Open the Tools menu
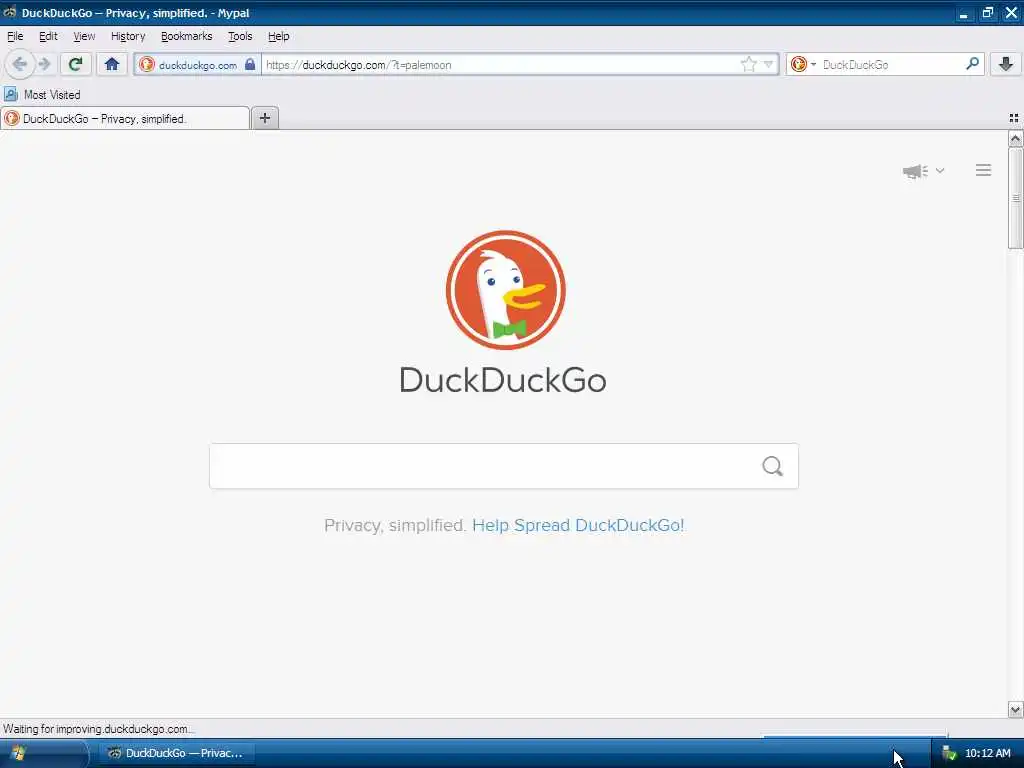Viewport: 1024px width, 768px height. pos(240,37)
